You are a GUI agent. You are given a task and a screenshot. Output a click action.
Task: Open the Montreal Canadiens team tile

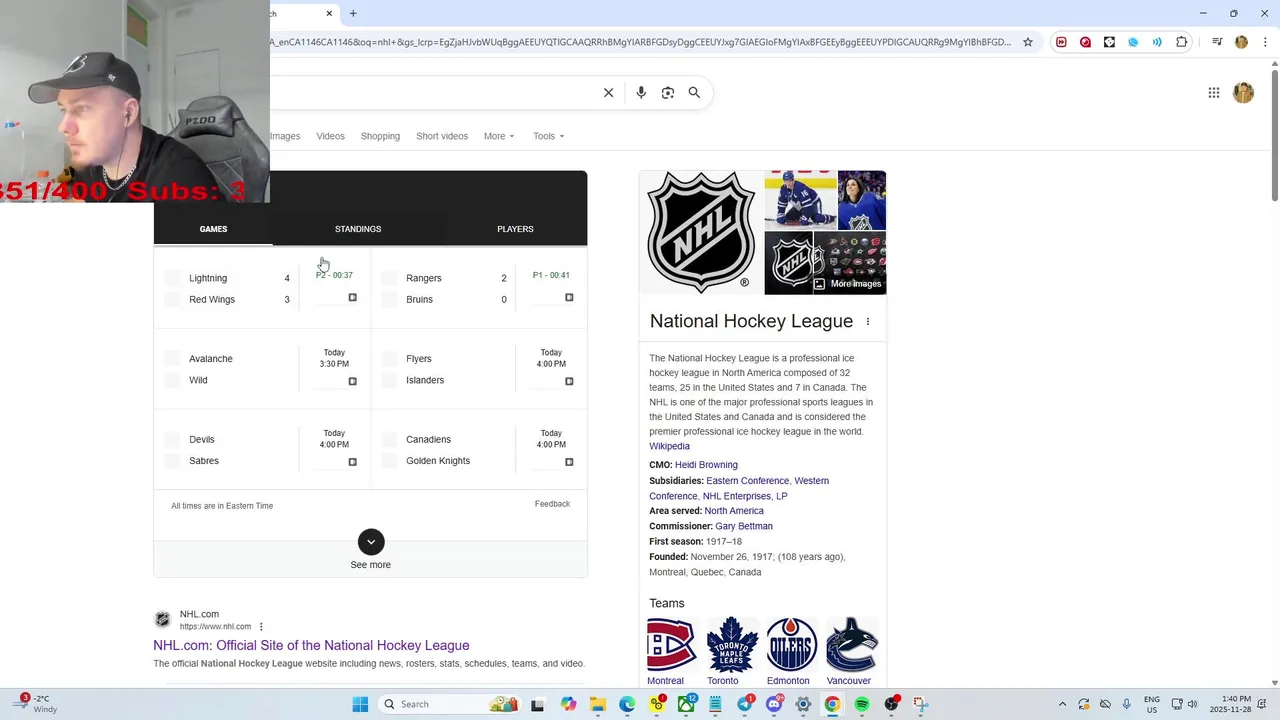(x=671, y=651)
